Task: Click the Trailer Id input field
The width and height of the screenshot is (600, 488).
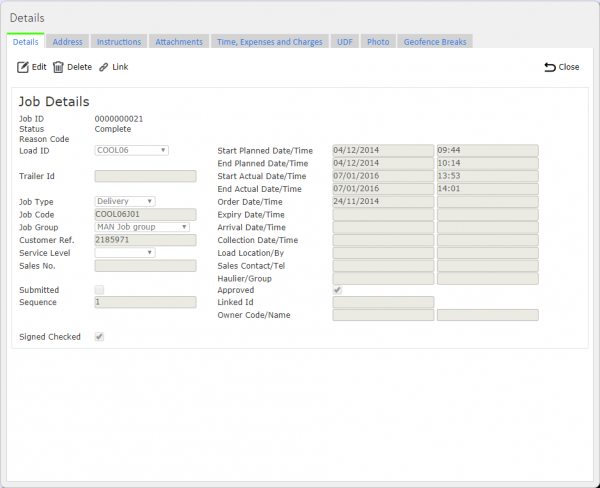Action: (145, 176)
